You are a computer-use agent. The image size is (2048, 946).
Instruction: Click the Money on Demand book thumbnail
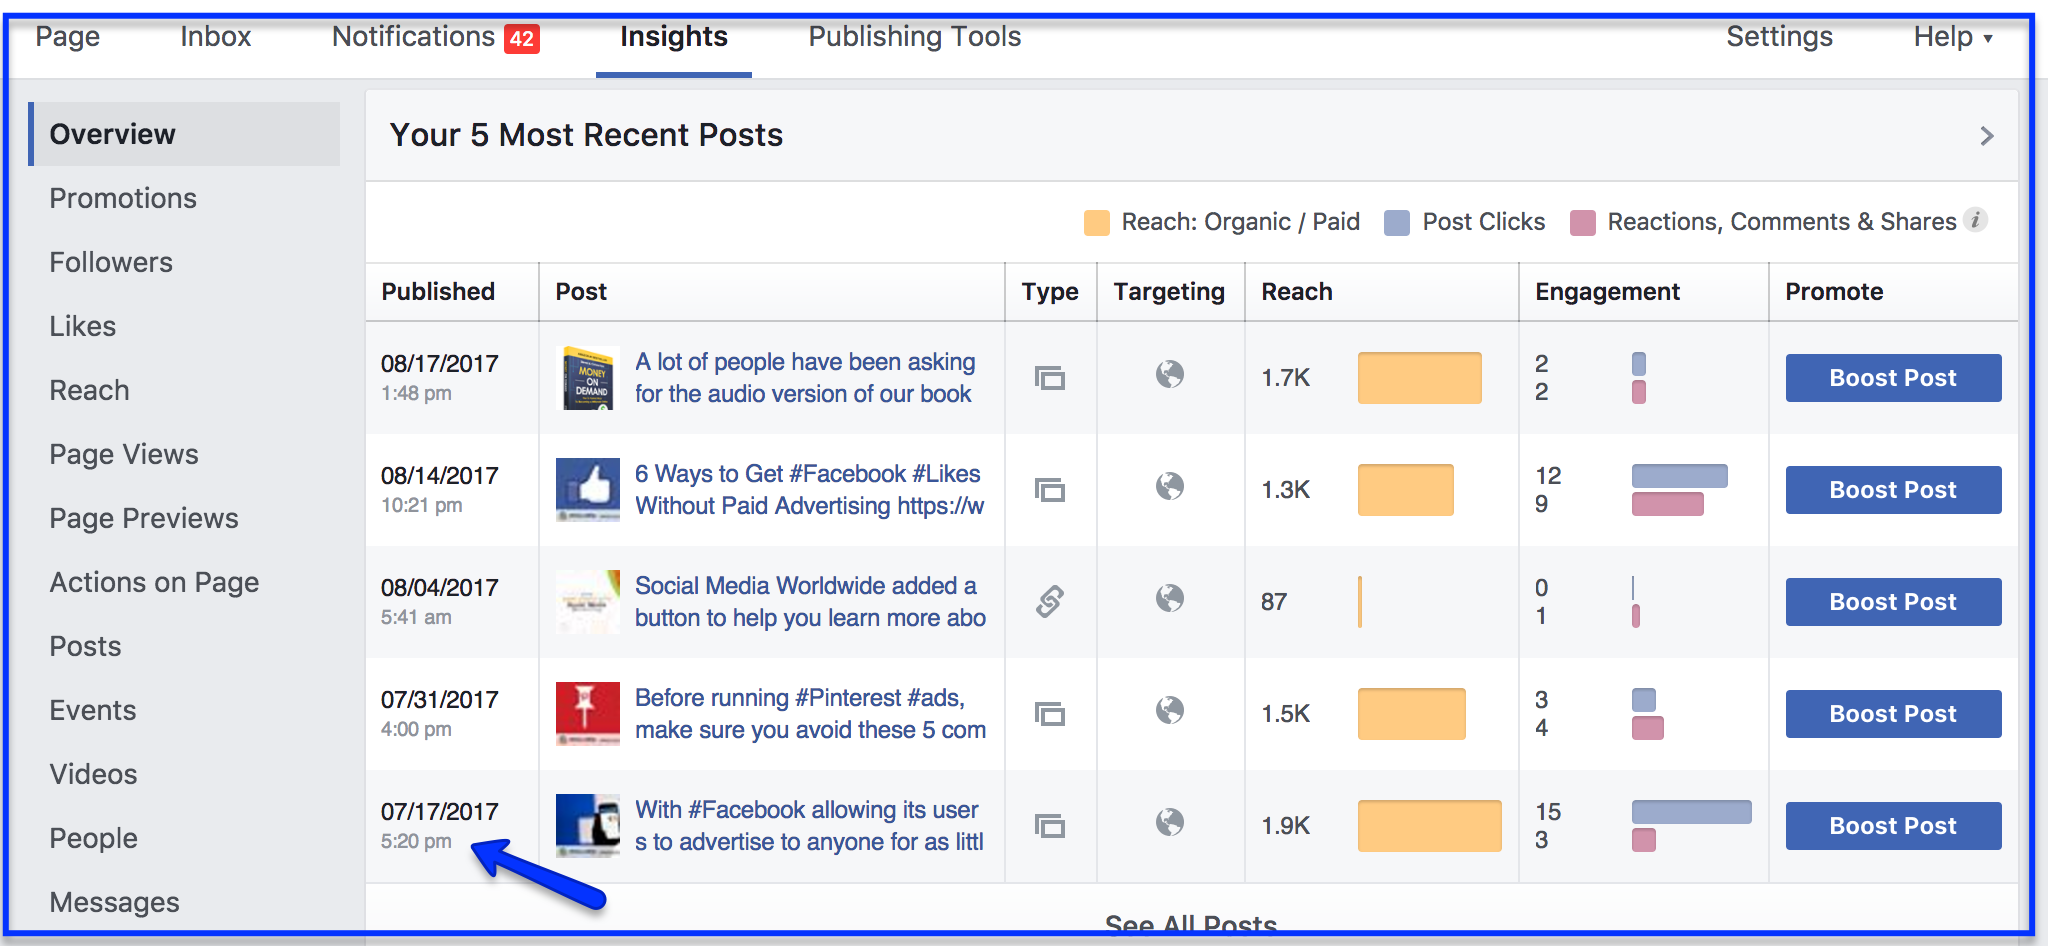coord(588,378)
